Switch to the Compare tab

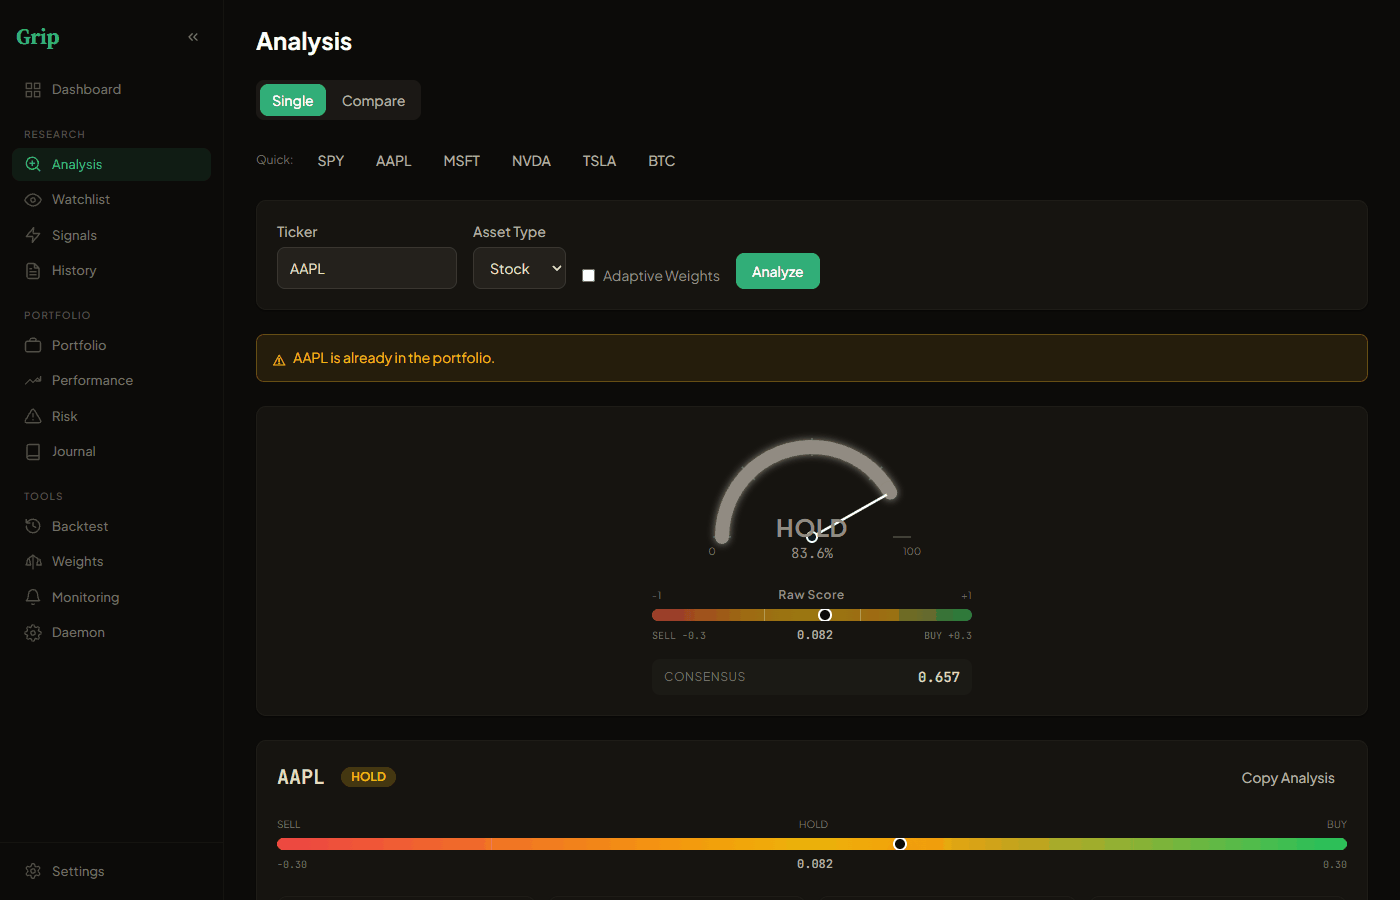coord(373,100)
